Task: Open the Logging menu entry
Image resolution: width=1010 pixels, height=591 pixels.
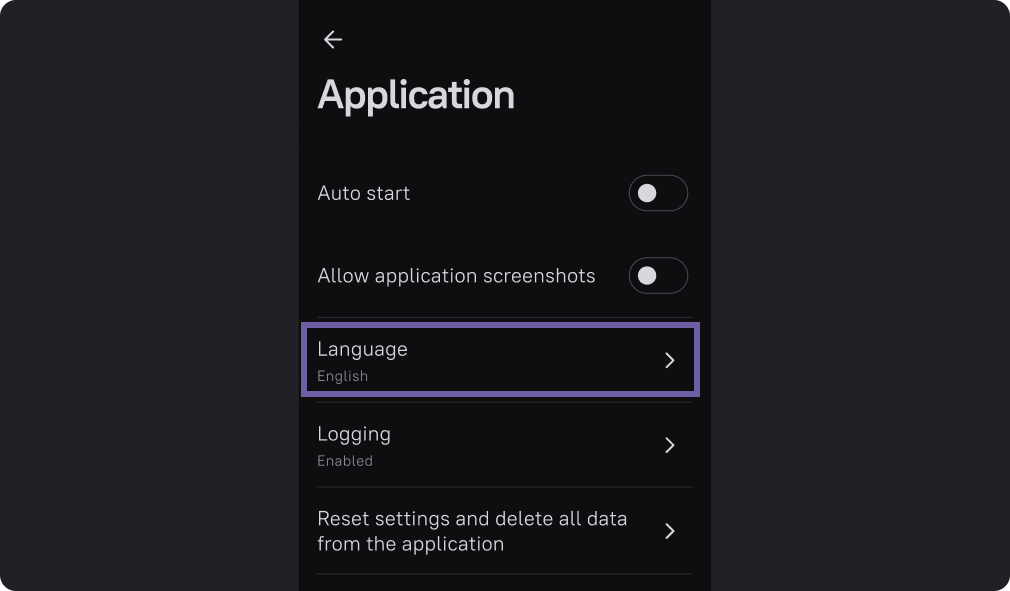Action: (x=354, y=434)
